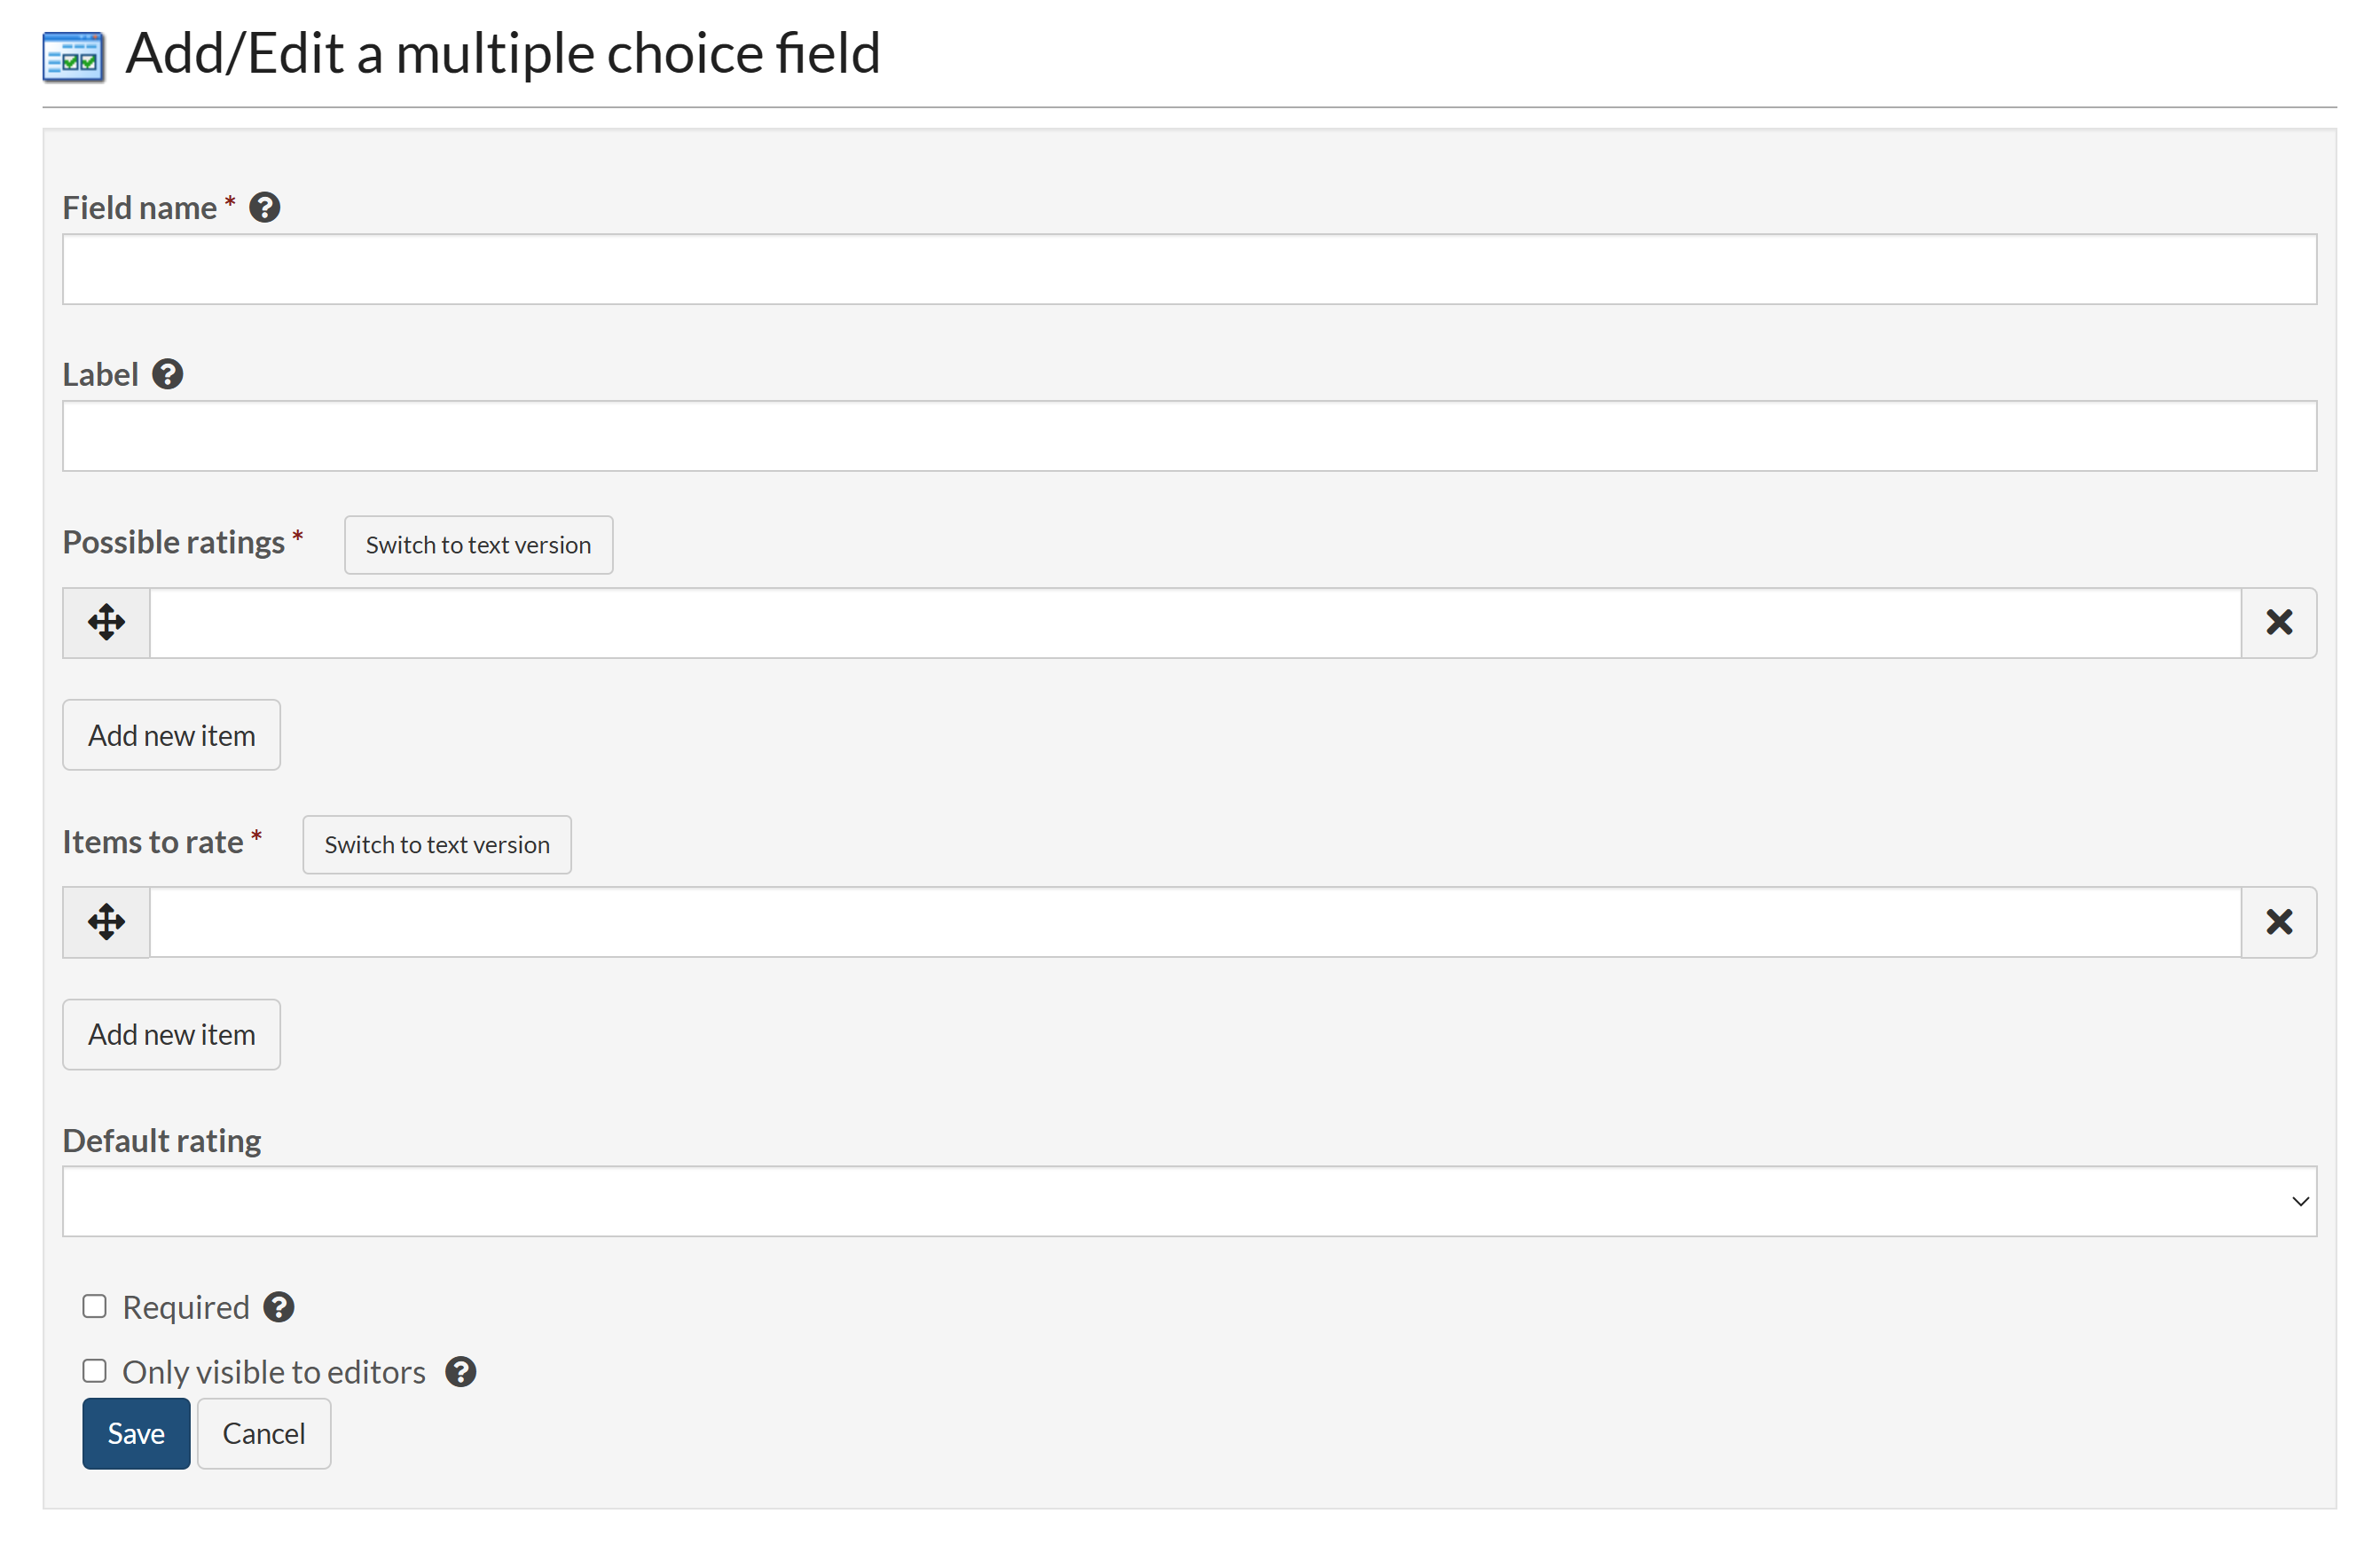Remove the Items to rate entry with X
The image size is (2380, 1545).
(x=2278, y=921)
